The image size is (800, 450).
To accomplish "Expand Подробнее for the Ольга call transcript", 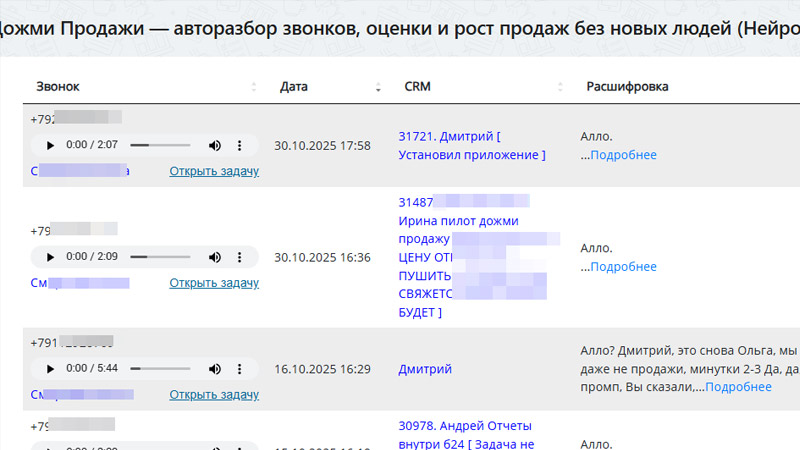I will (x=738, y=387).
